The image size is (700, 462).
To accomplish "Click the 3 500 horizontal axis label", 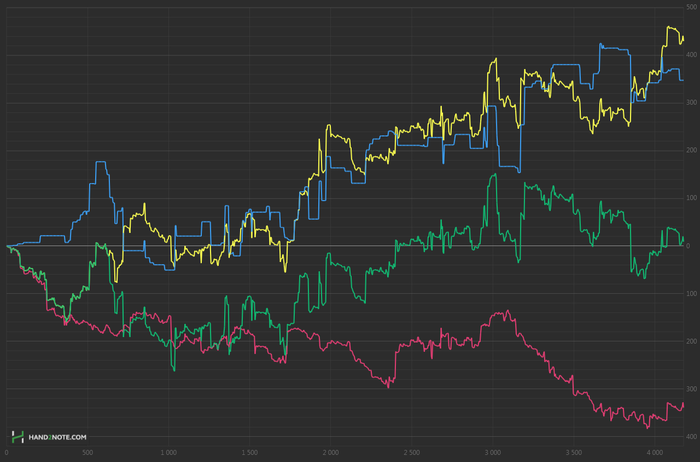I will click(x=574, y=452).
